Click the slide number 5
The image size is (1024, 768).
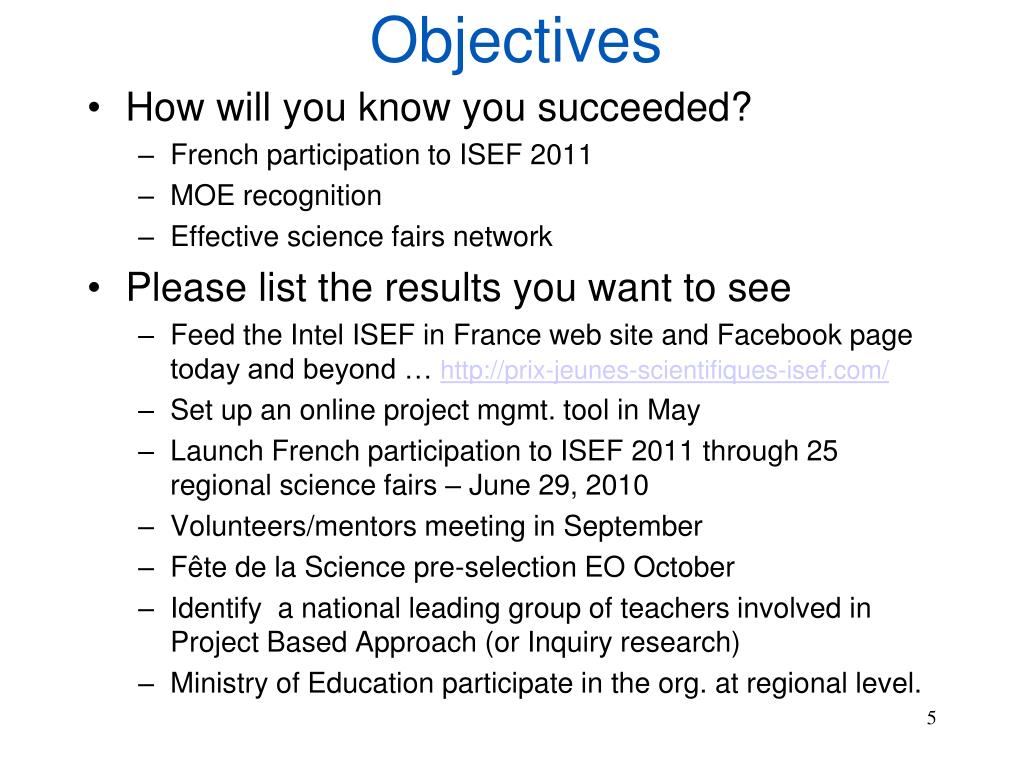[x=931, y=719]
